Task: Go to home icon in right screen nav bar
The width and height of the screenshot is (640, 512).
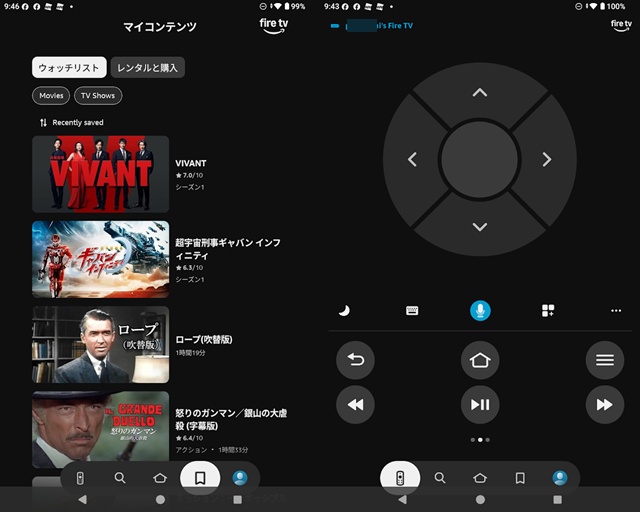Action: (480, 478)
